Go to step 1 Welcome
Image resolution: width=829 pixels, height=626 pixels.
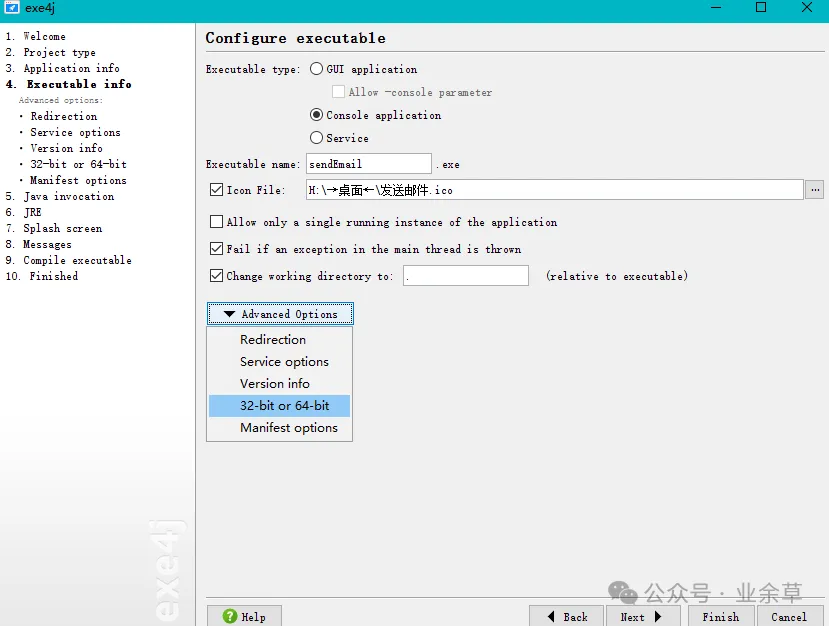point(35,36)
